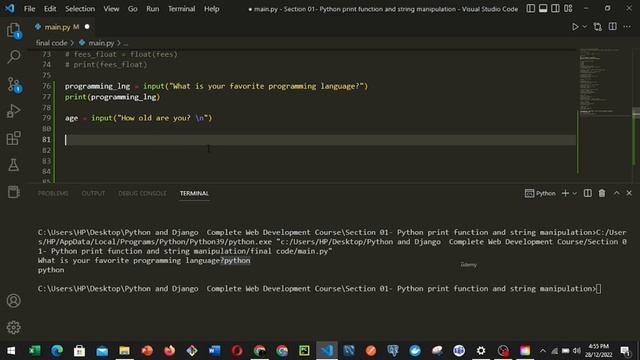
Task: Kill terminal with trash icon
Action: [x=602, y=193]
